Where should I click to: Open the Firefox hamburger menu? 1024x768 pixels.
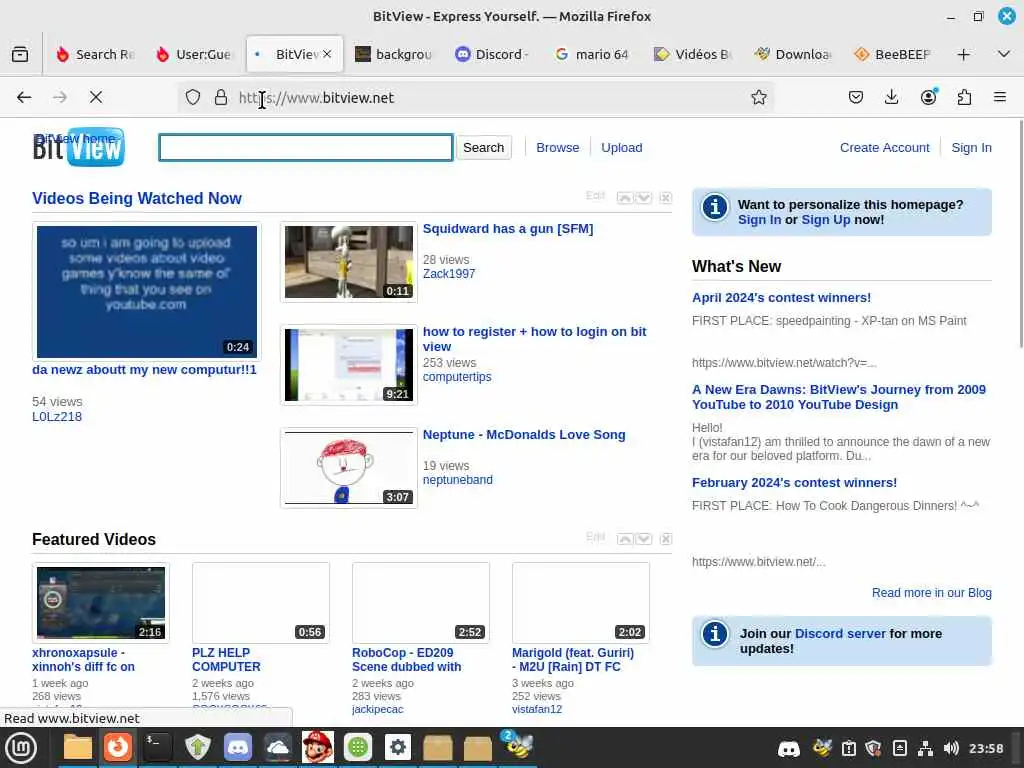[x=1000, y=97]
